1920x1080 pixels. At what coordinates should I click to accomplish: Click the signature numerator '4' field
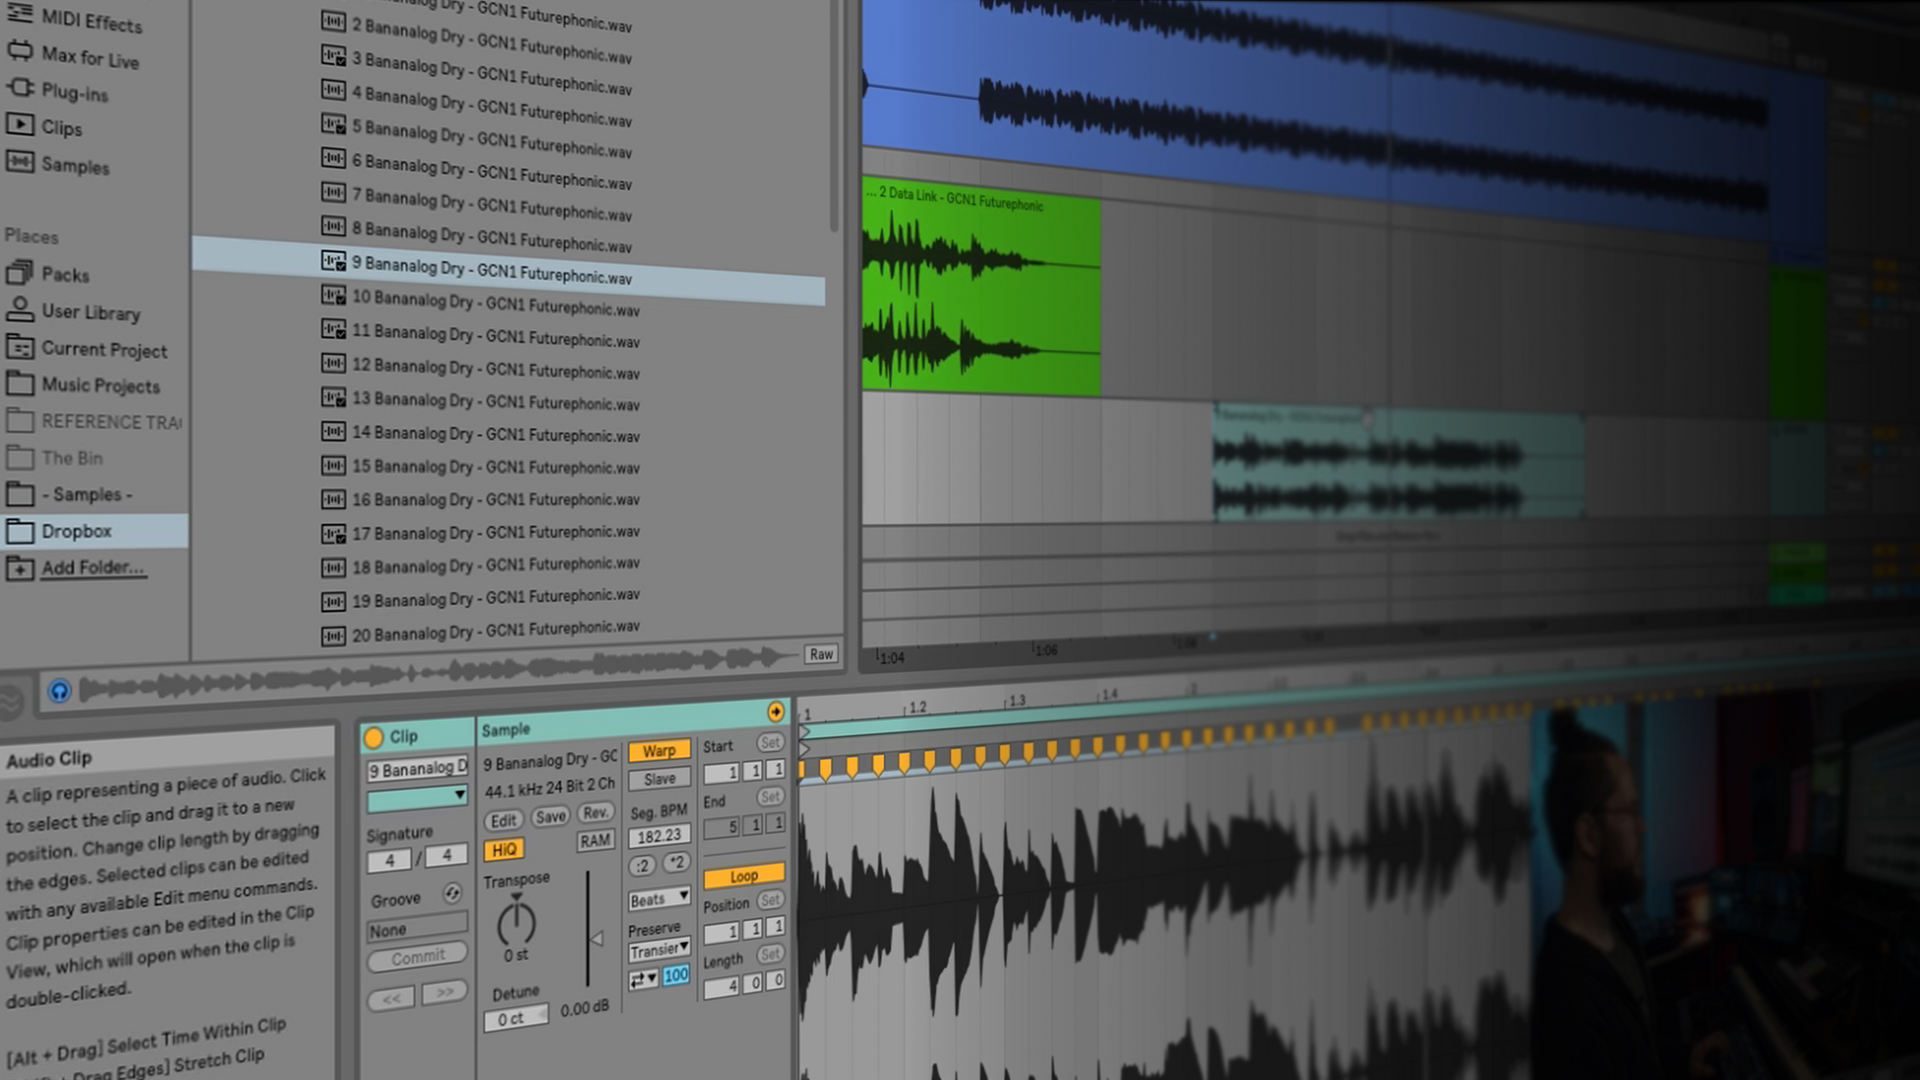390,860
